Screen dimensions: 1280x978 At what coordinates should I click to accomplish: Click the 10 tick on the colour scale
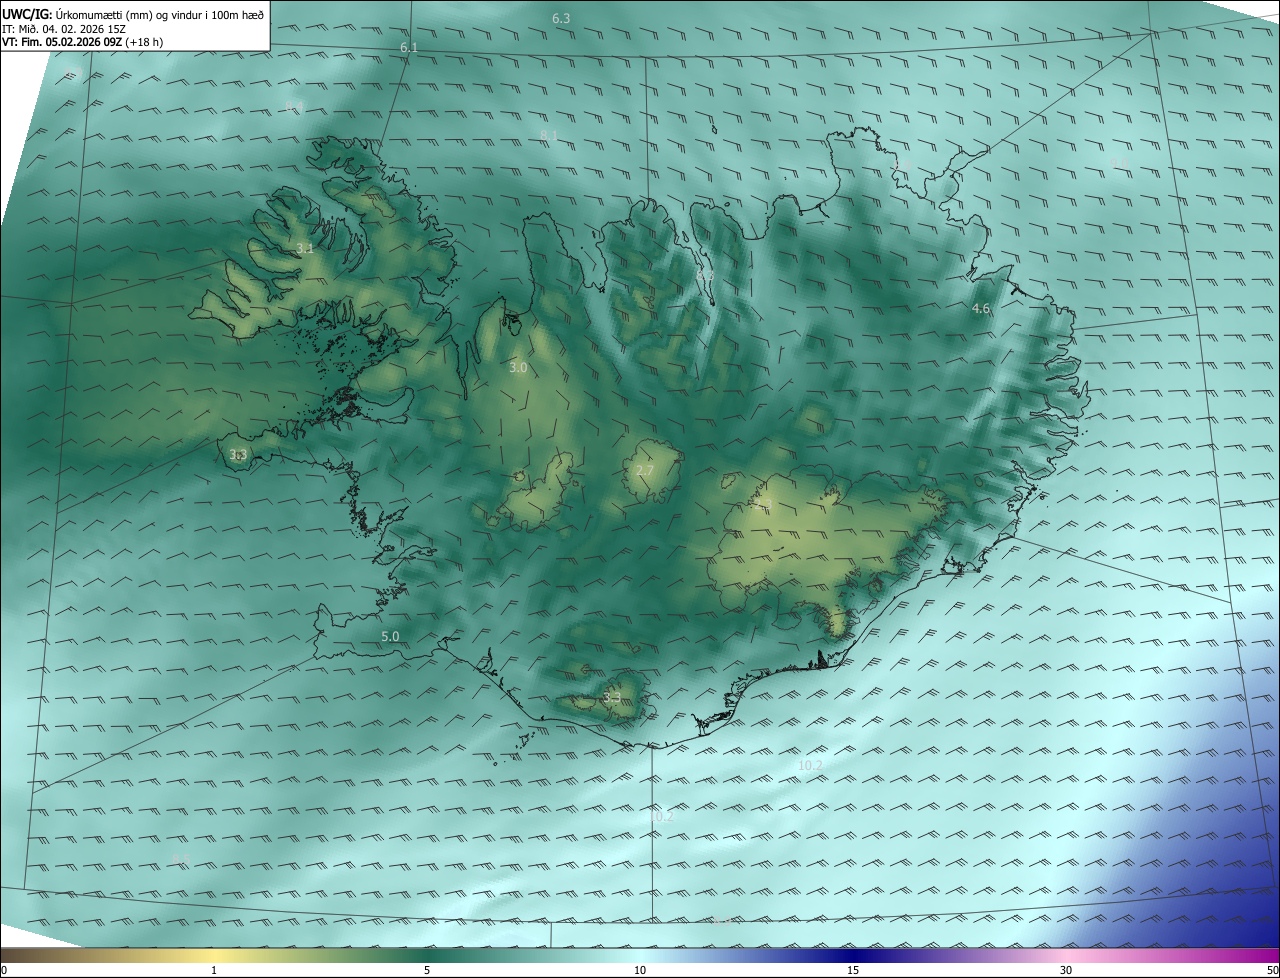tap(640, 970)
